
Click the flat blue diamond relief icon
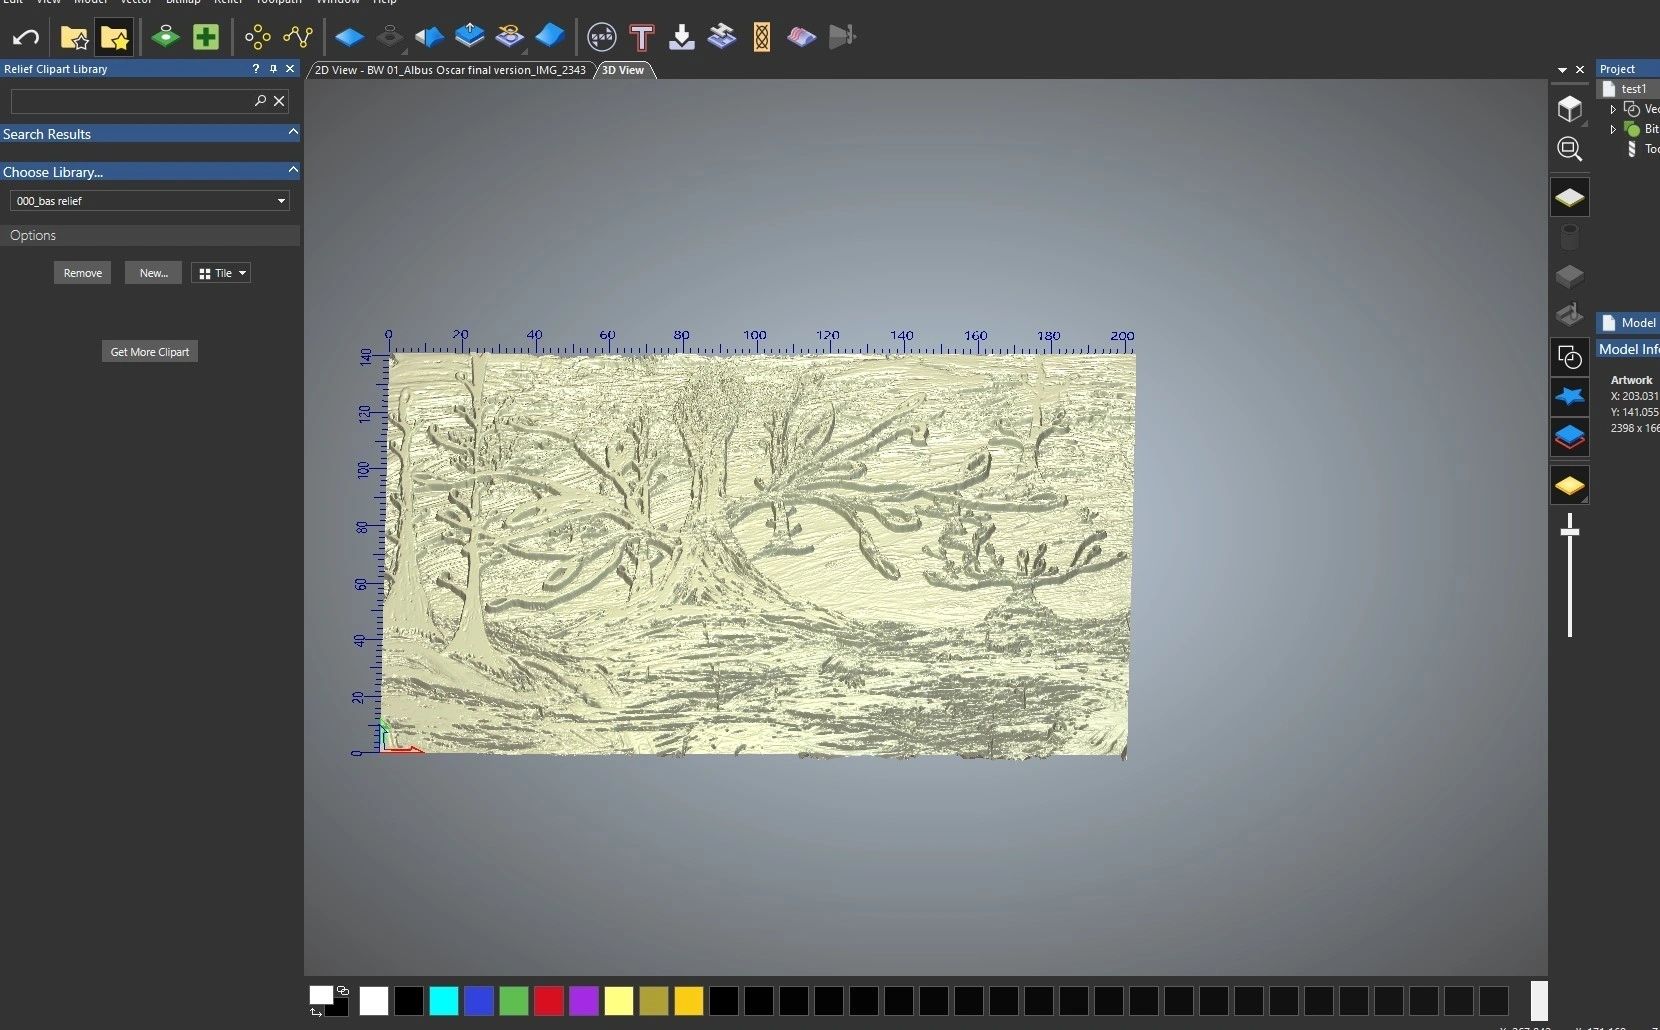click(349, 38)
